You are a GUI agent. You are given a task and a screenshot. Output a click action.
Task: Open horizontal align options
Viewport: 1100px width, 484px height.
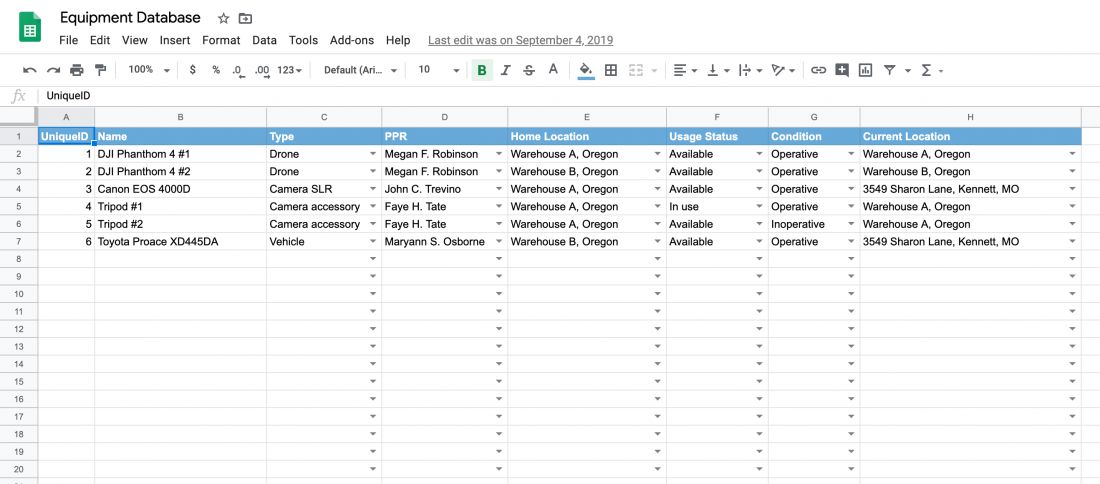tap(685, 70)
